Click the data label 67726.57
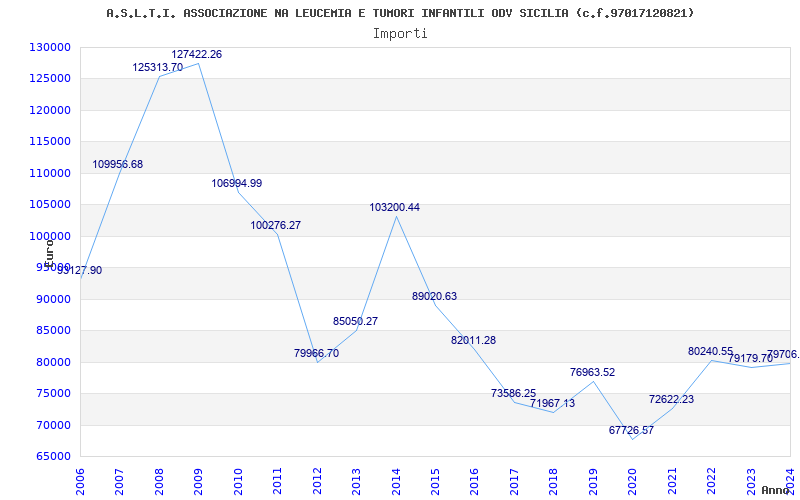Image resolution: width=800 pixels, height=500 pixels. point(631,430)
